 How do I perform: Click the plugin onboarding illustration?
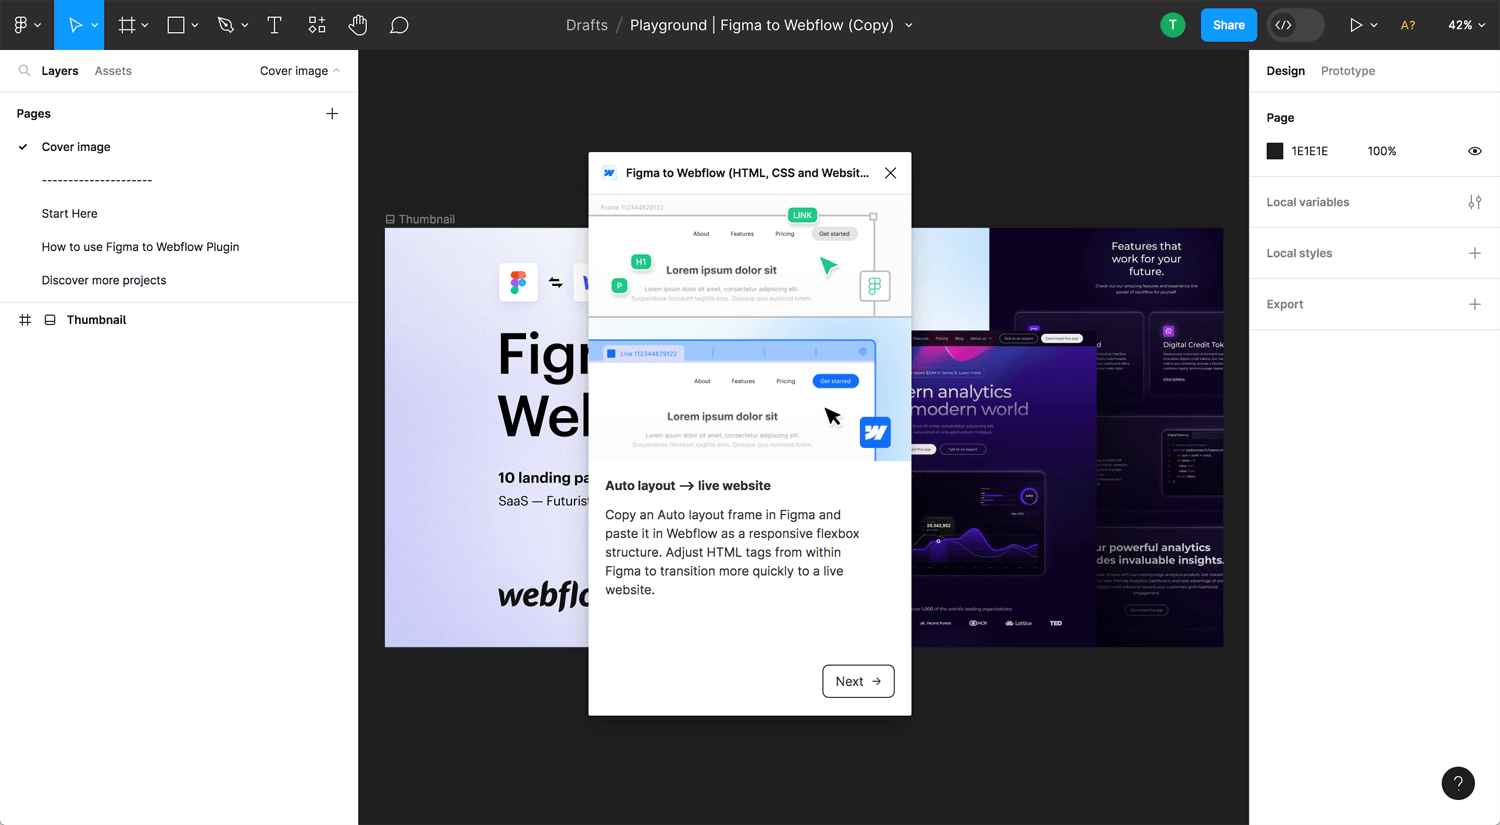tap(750, 328)
